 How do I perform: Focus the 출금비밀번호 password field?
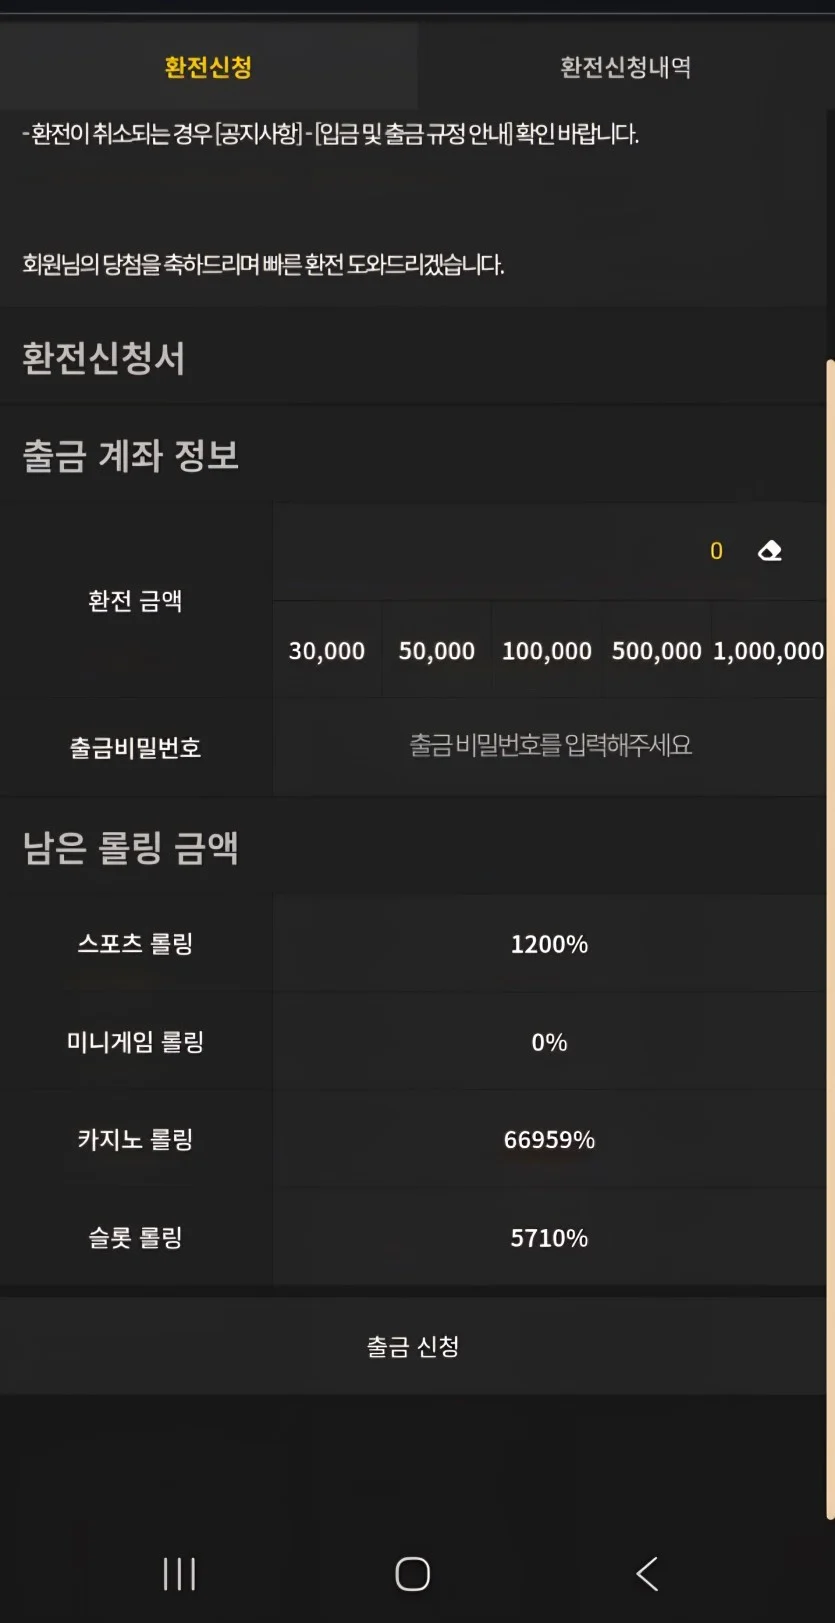click(550, 746)
